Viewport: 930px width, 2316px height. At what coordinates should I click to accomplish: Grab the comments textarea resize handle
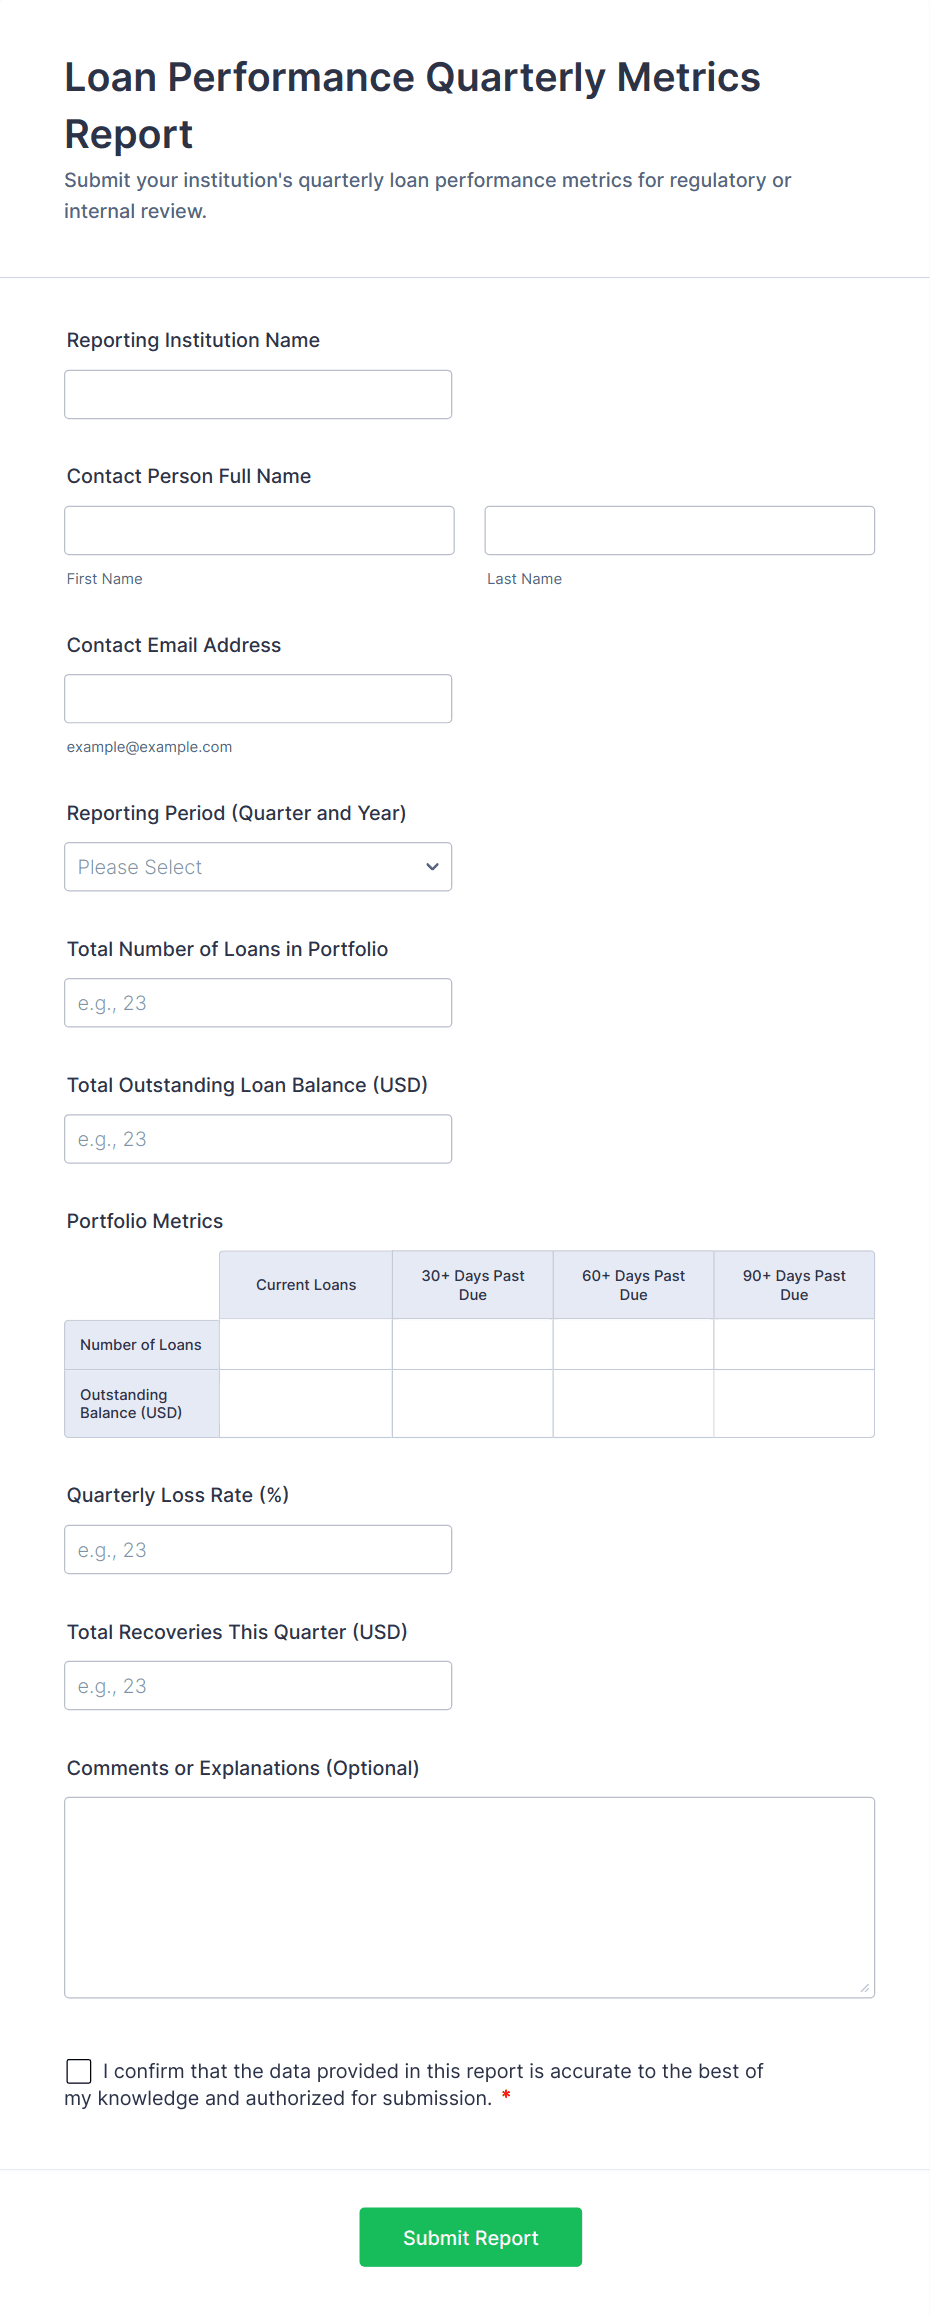point(865,1988)
